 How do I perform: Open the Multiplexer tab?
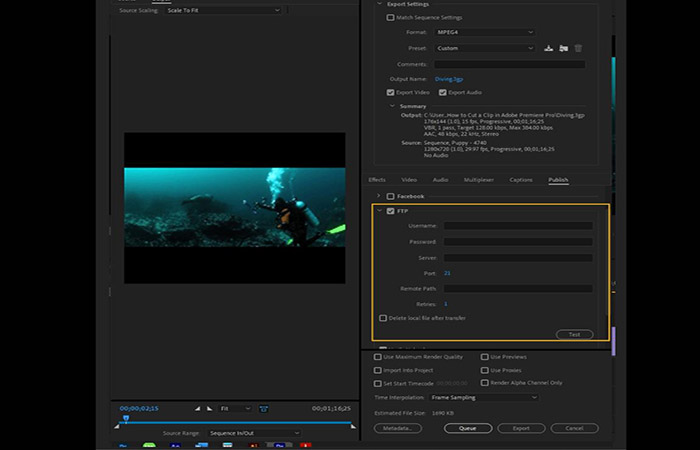[479, 179]
